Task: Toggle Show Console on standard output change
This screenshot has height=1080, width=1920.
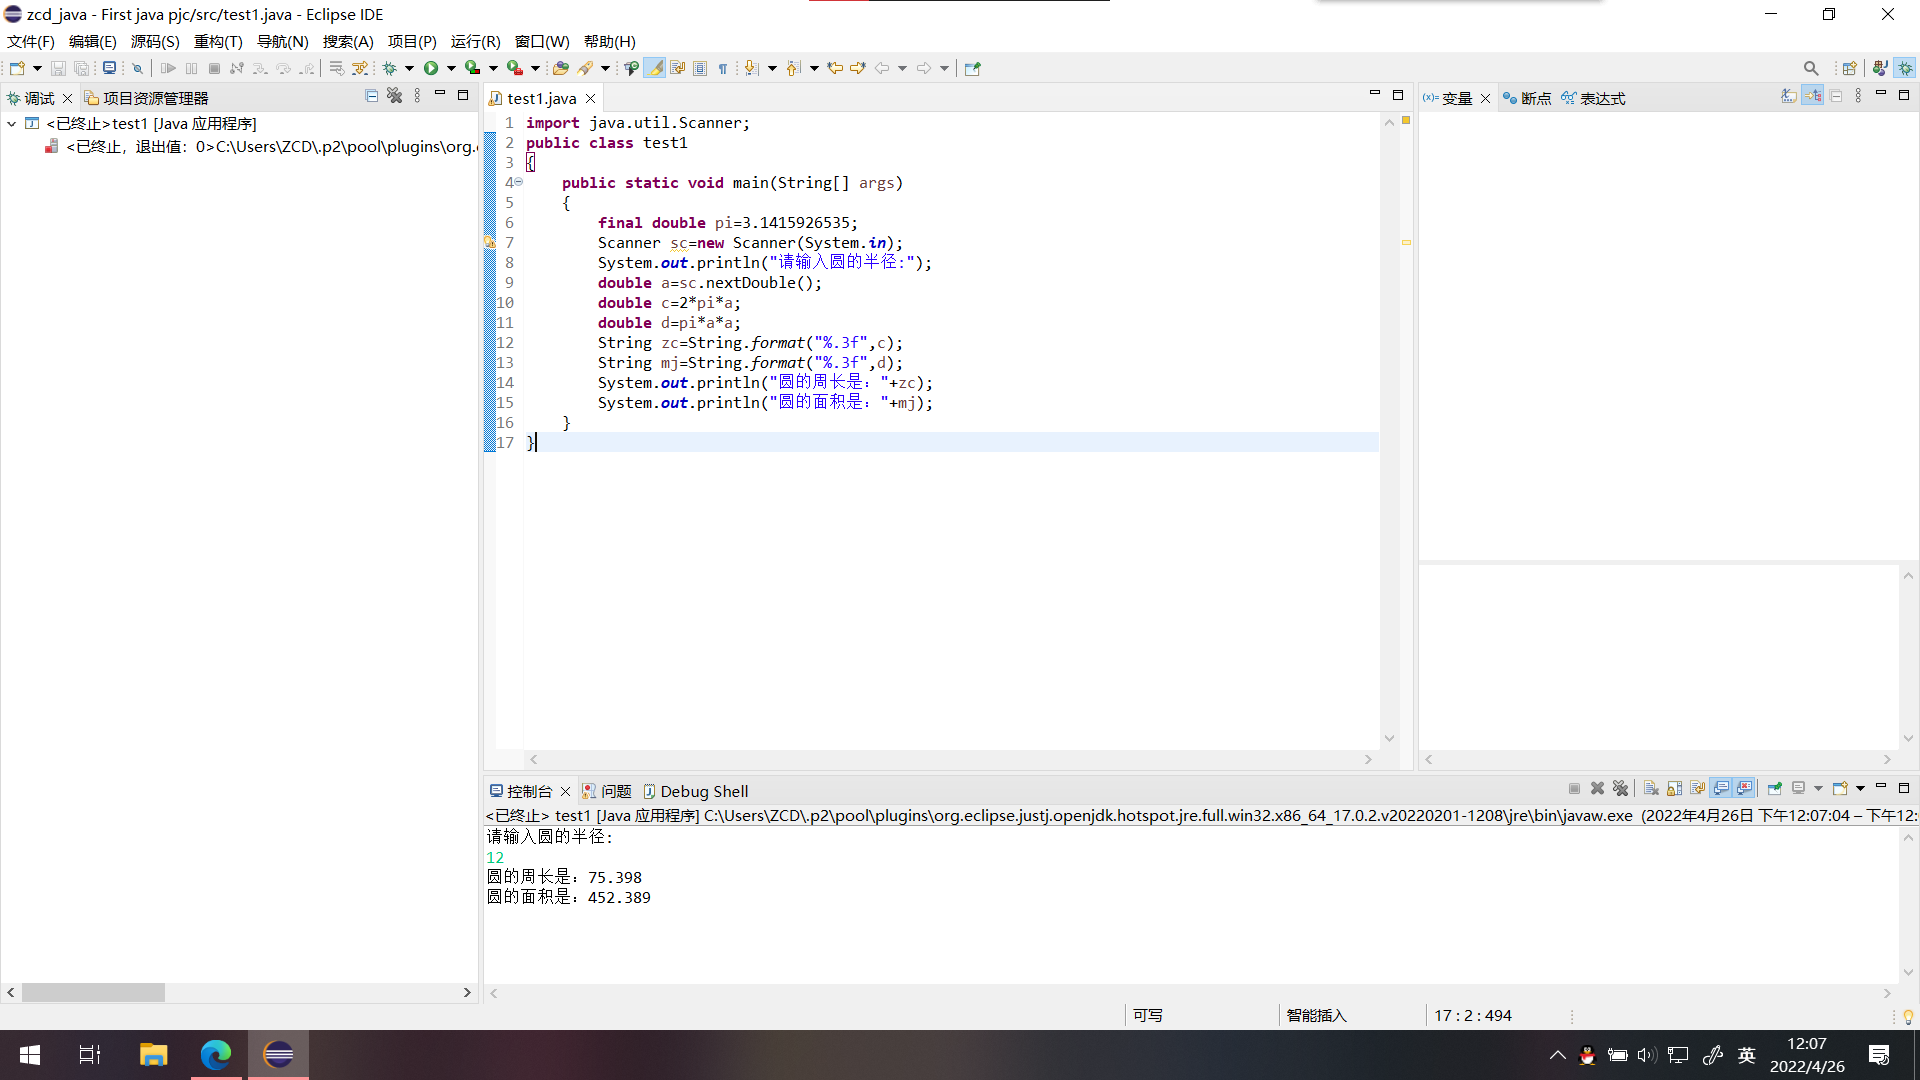Action: [1721, 789]
